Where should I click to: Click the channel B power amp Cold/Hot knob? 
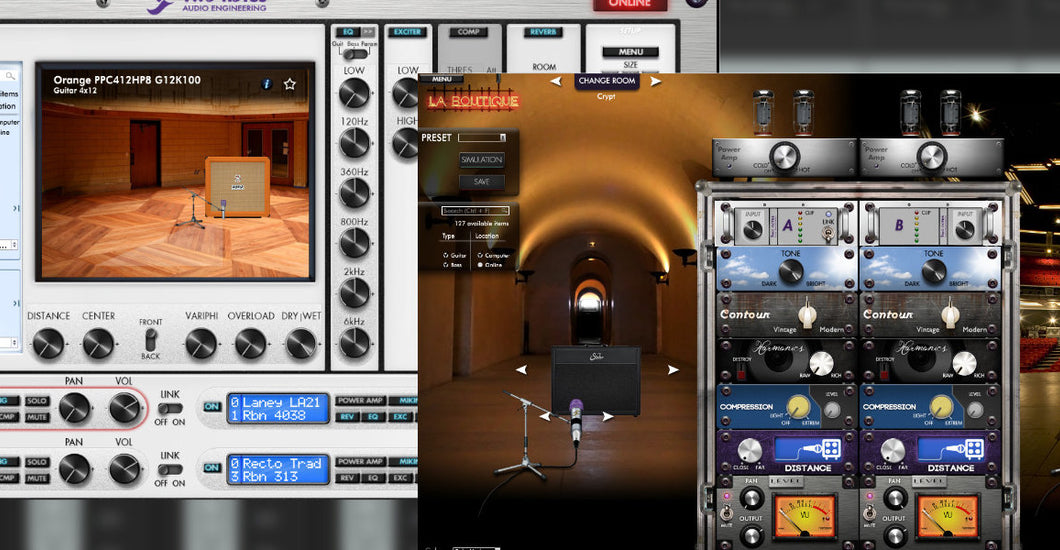931,157
